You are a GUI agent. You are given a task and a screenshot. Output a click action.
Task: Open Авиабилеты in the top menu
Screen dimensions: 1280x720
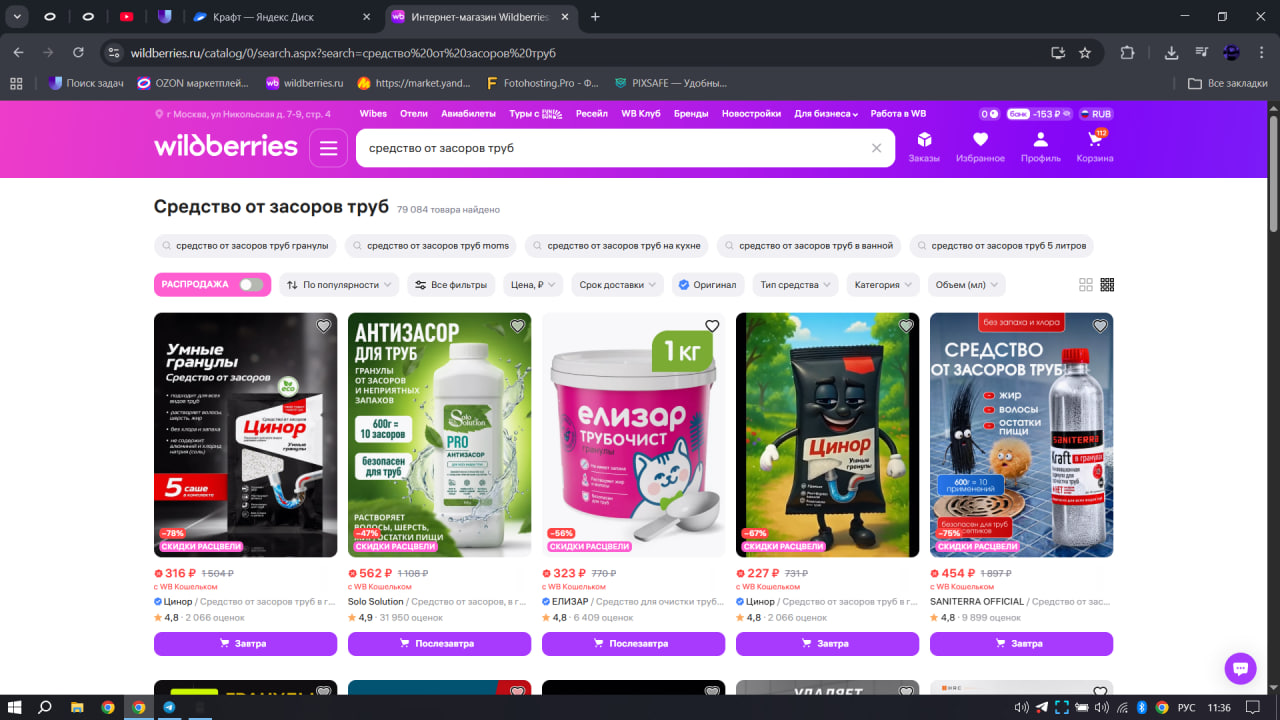click(x=468, y=114)
